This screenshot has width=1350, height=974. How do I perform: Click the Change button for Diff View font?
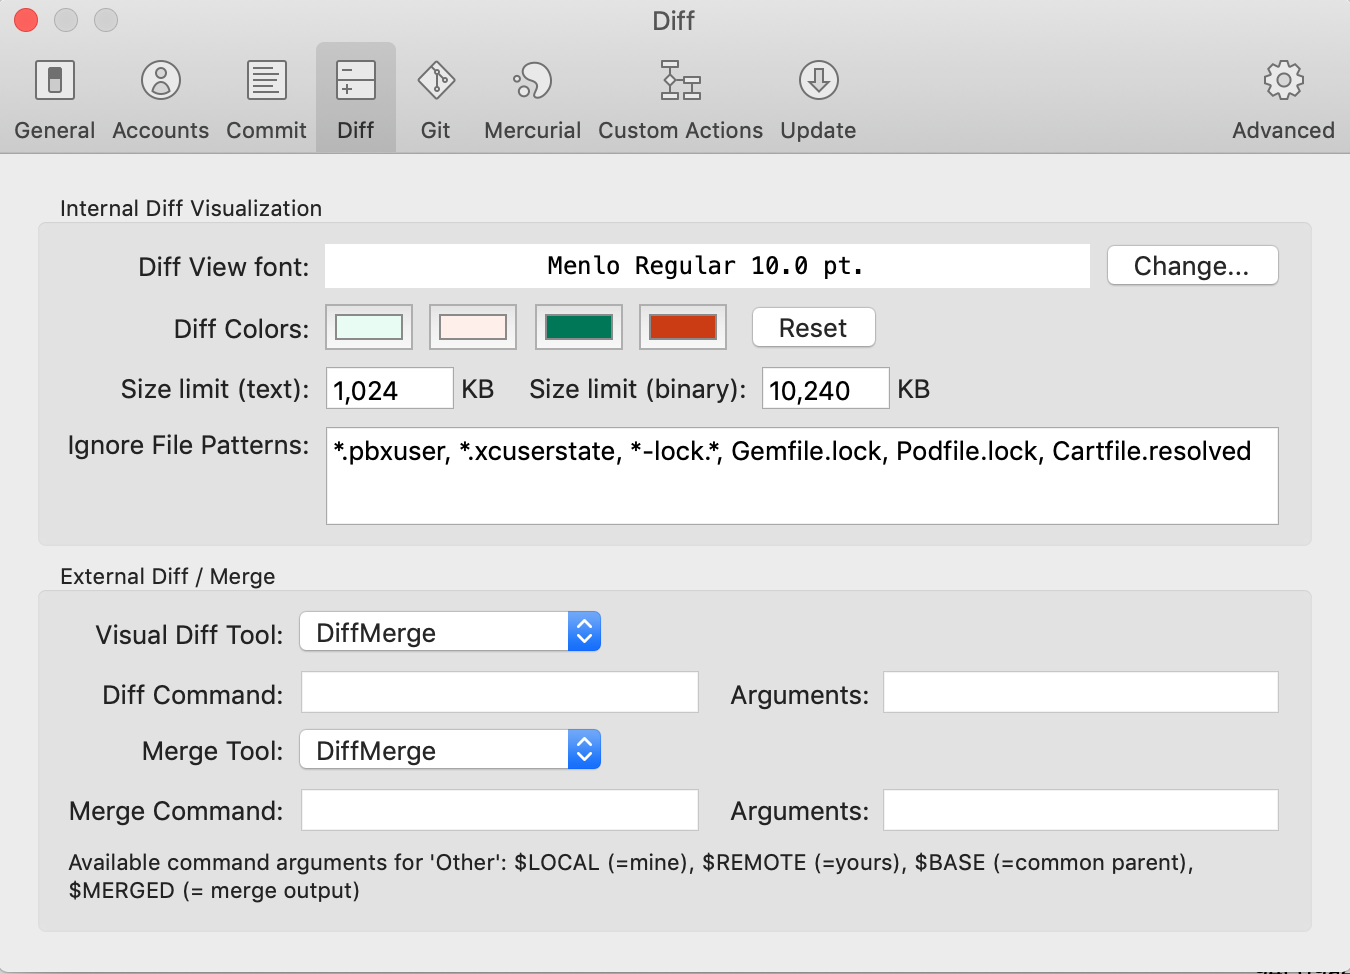click(1192, 265)
